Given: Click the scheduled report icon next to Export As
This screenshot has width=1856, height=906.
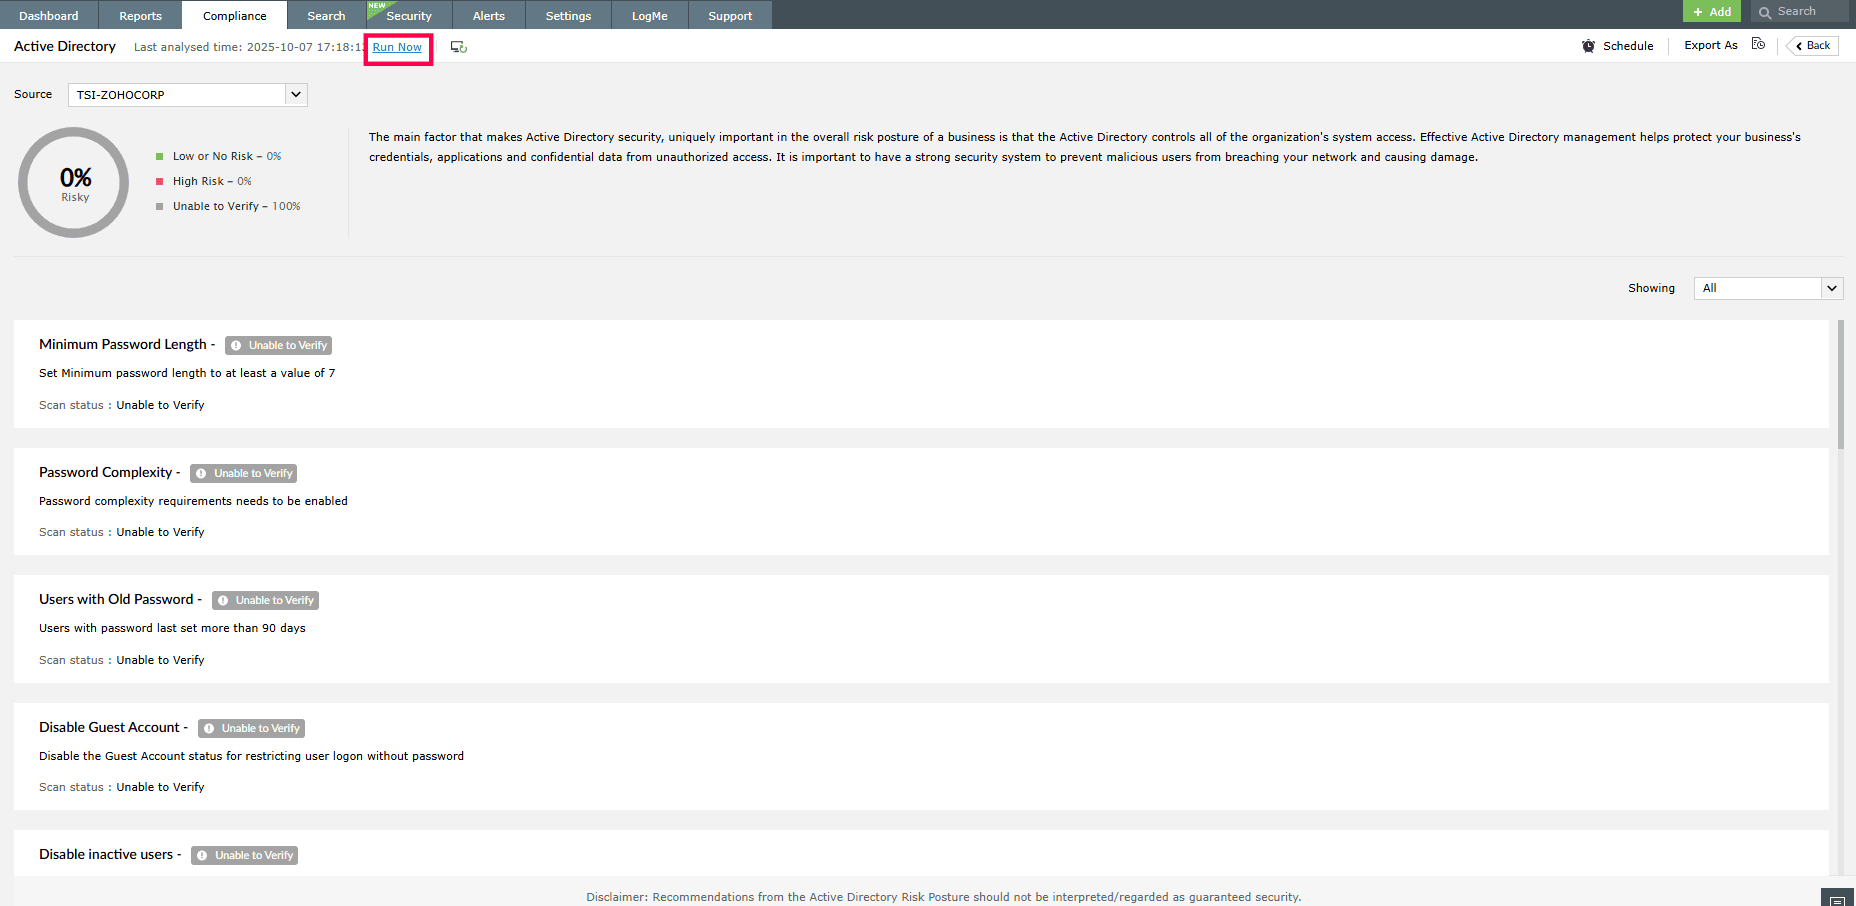Looking at the screenshot, I should 1759,45.
